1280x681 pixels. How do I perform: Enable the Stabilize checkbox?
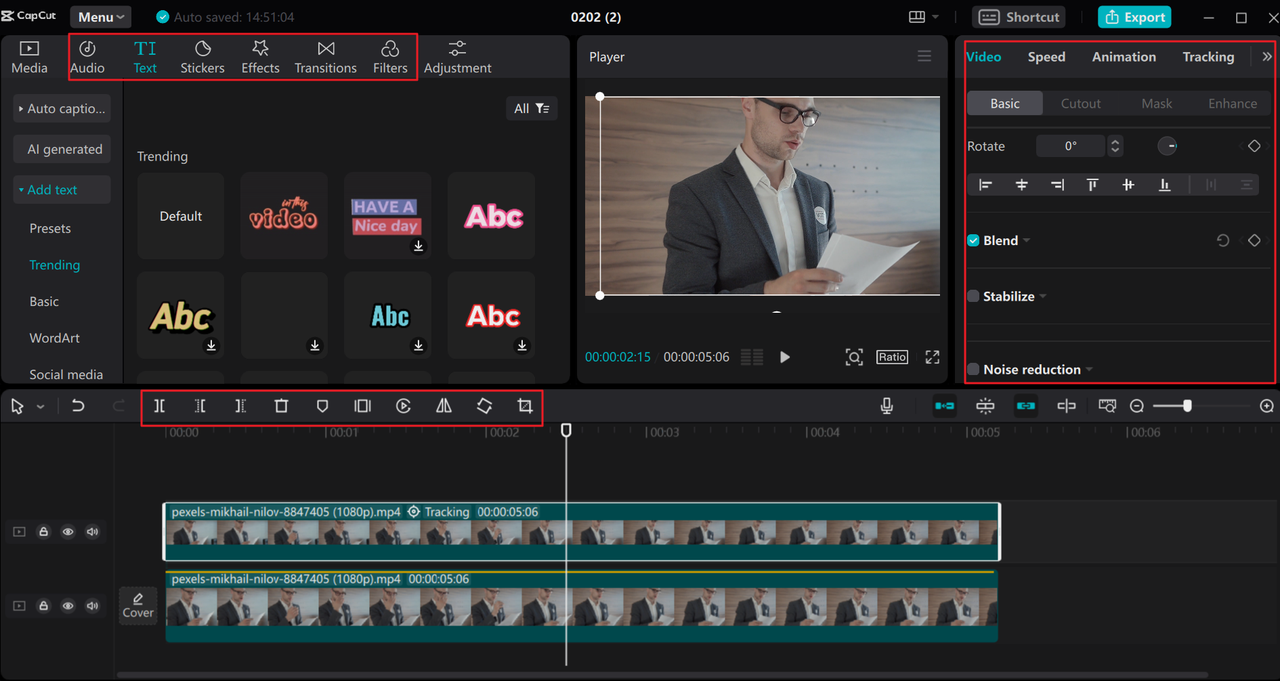coord(973,297)
